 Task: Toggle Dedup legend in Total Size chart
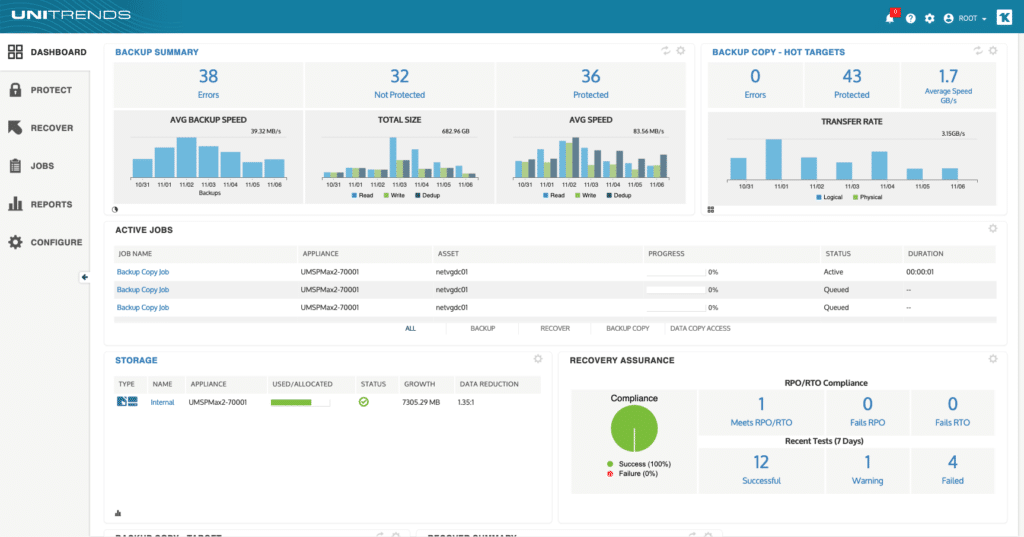click(x=428, y=195)
